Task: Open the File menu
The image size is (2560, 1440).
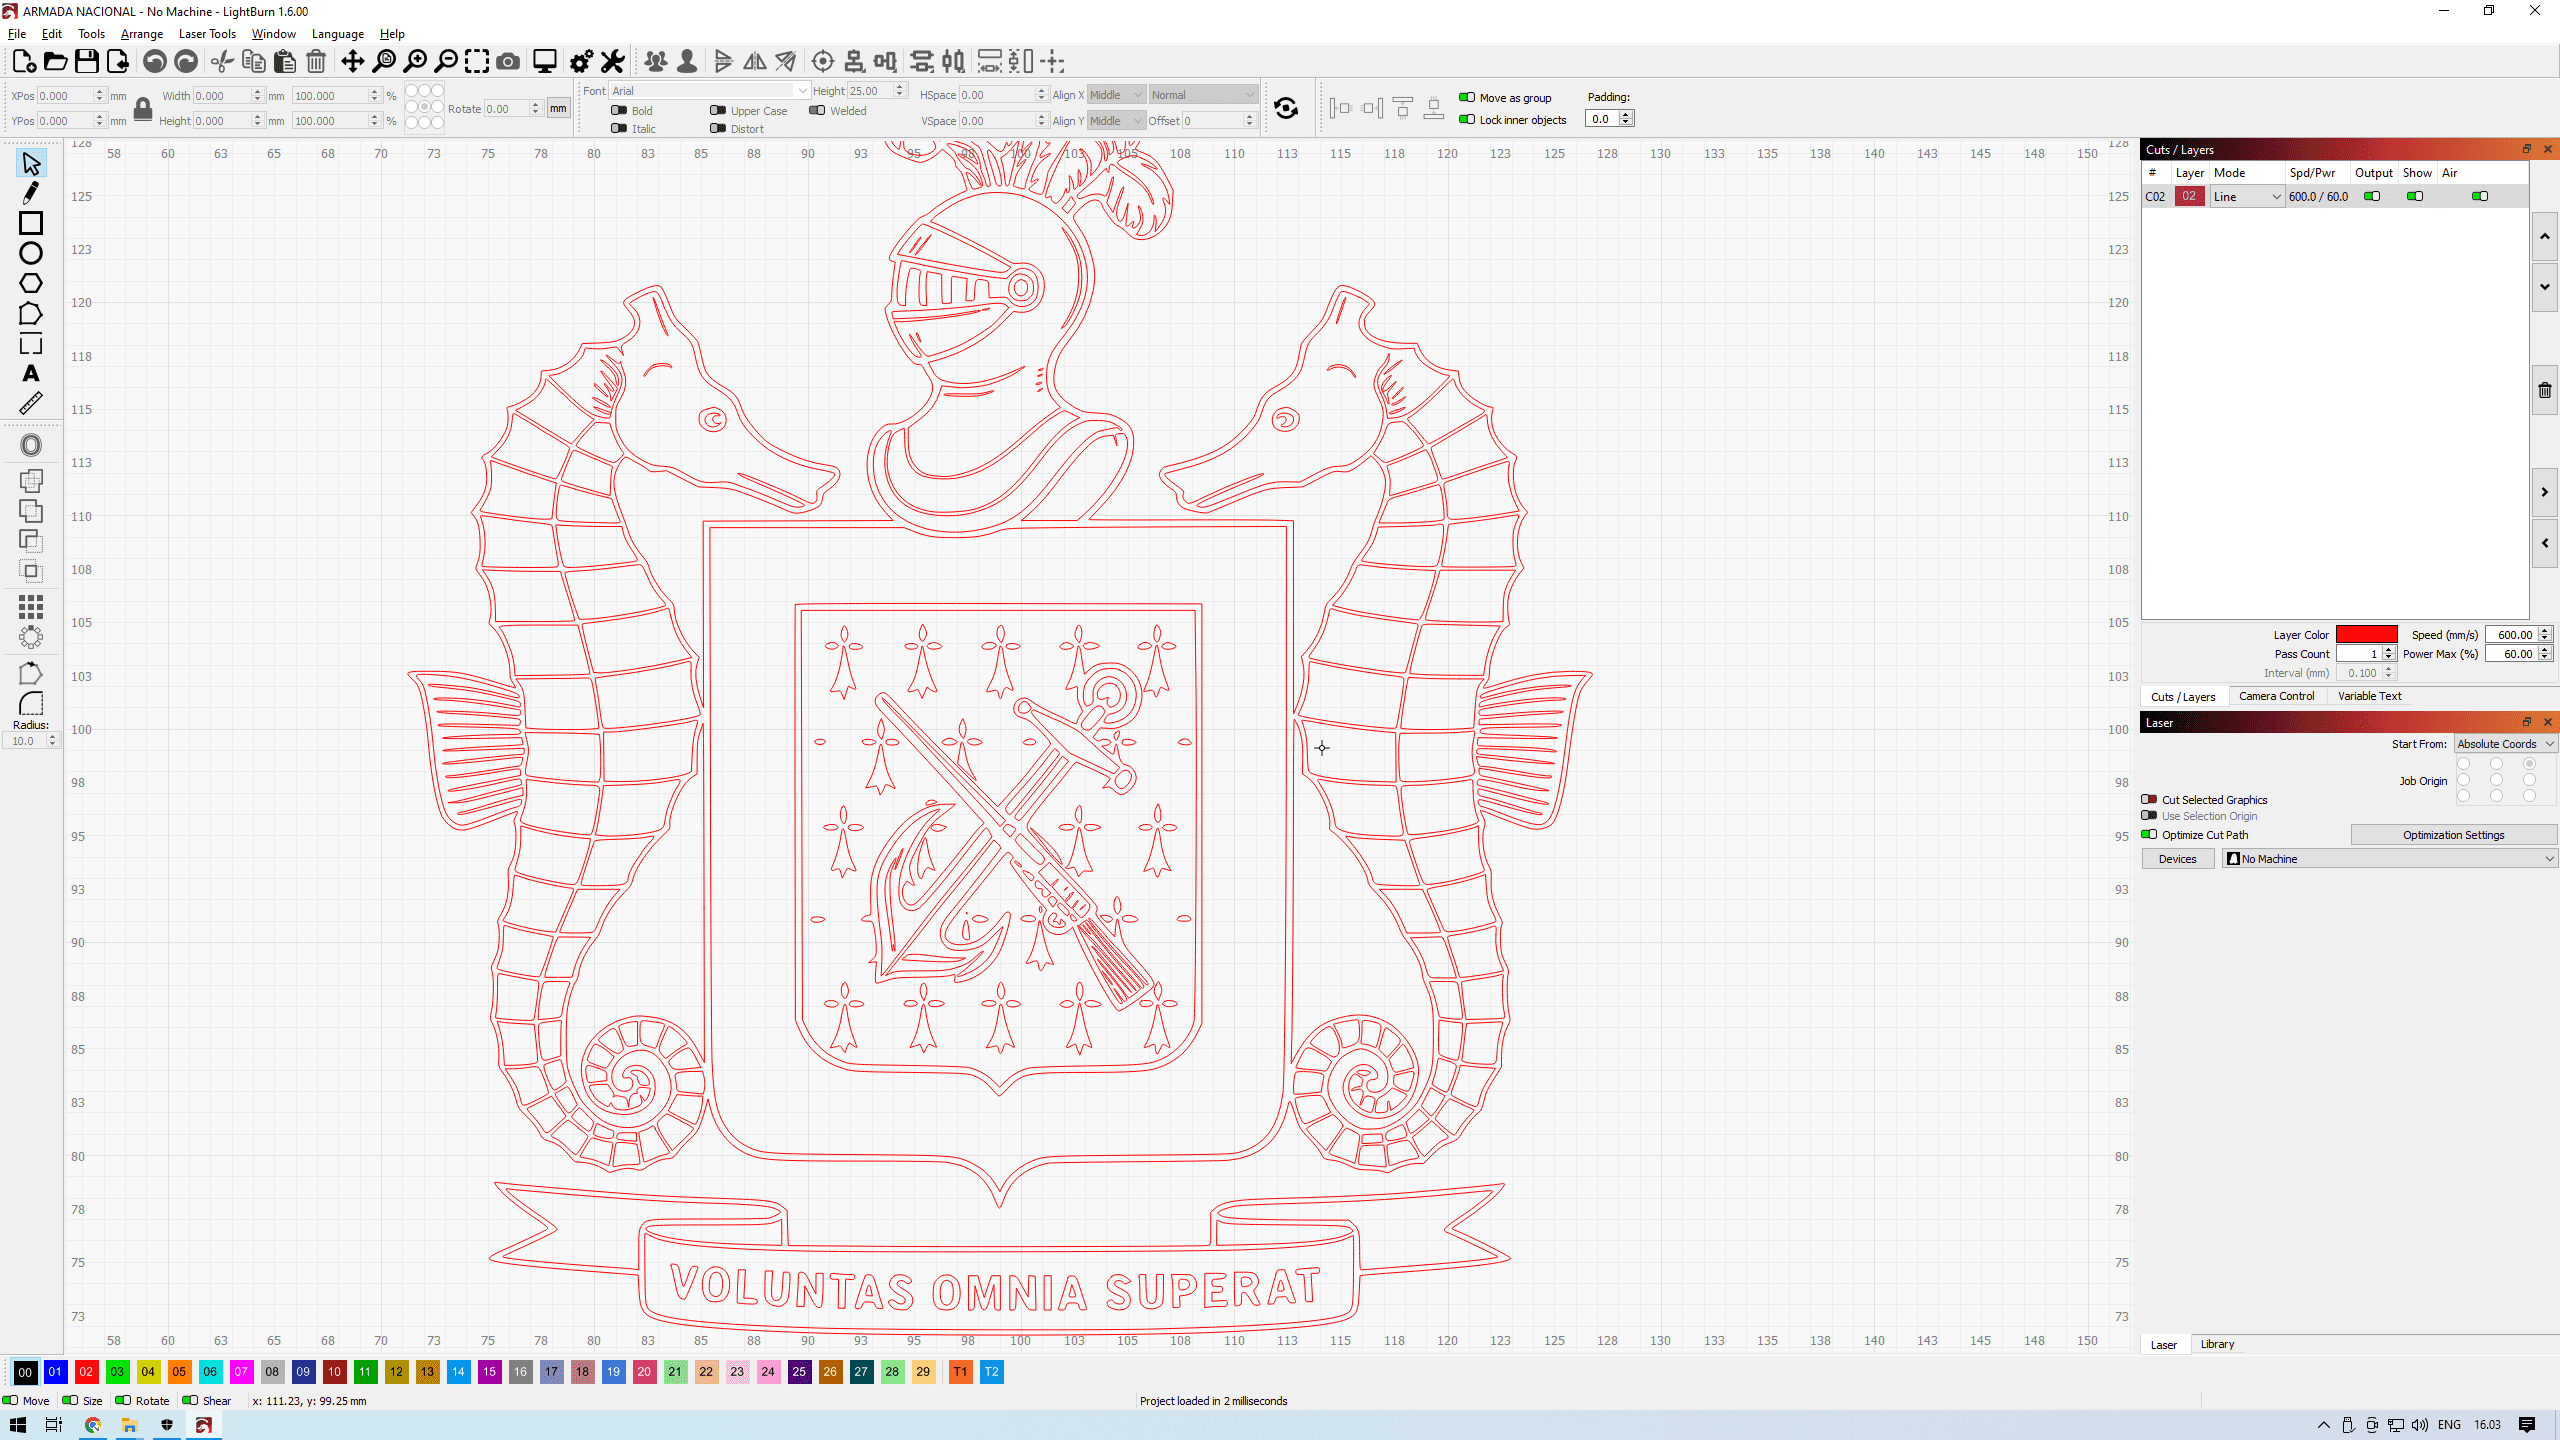Action: point(17,34)
